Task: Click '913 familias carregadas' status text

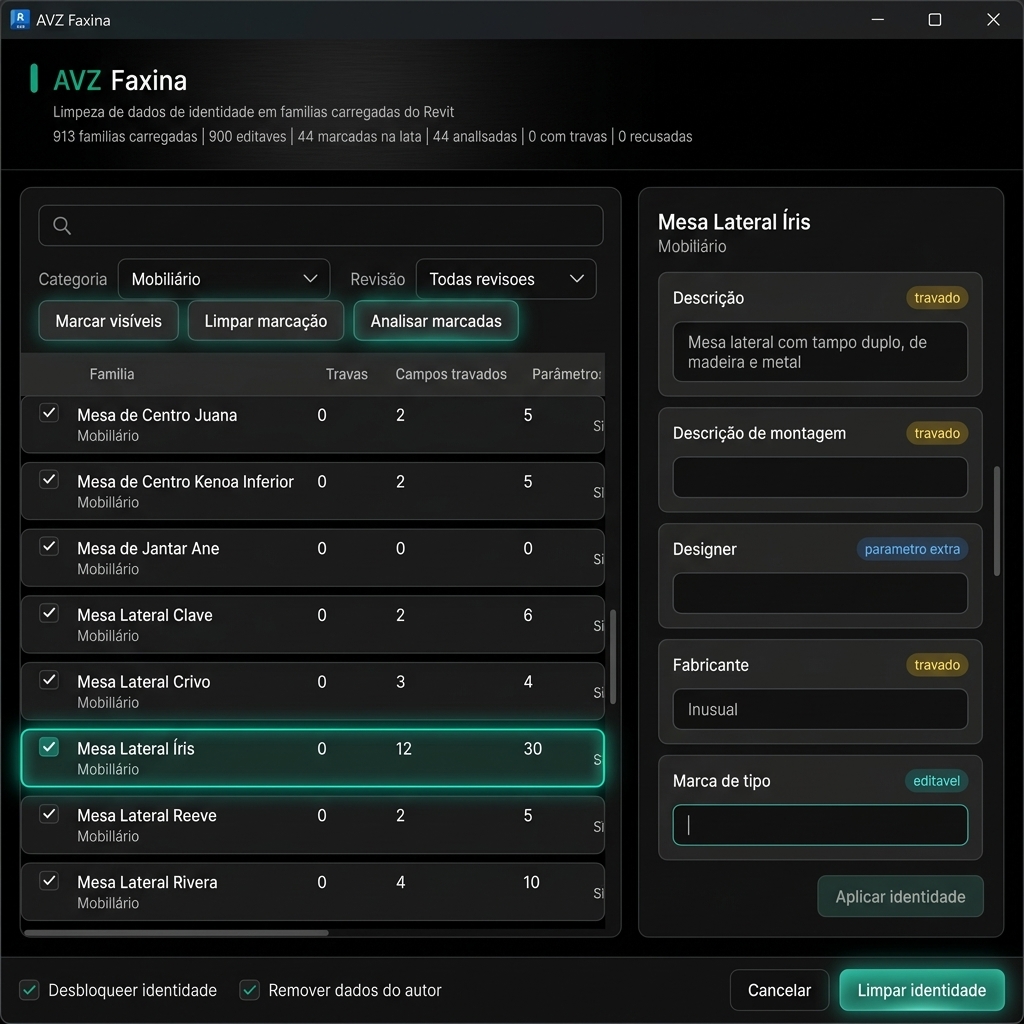Action: point(125,136)
